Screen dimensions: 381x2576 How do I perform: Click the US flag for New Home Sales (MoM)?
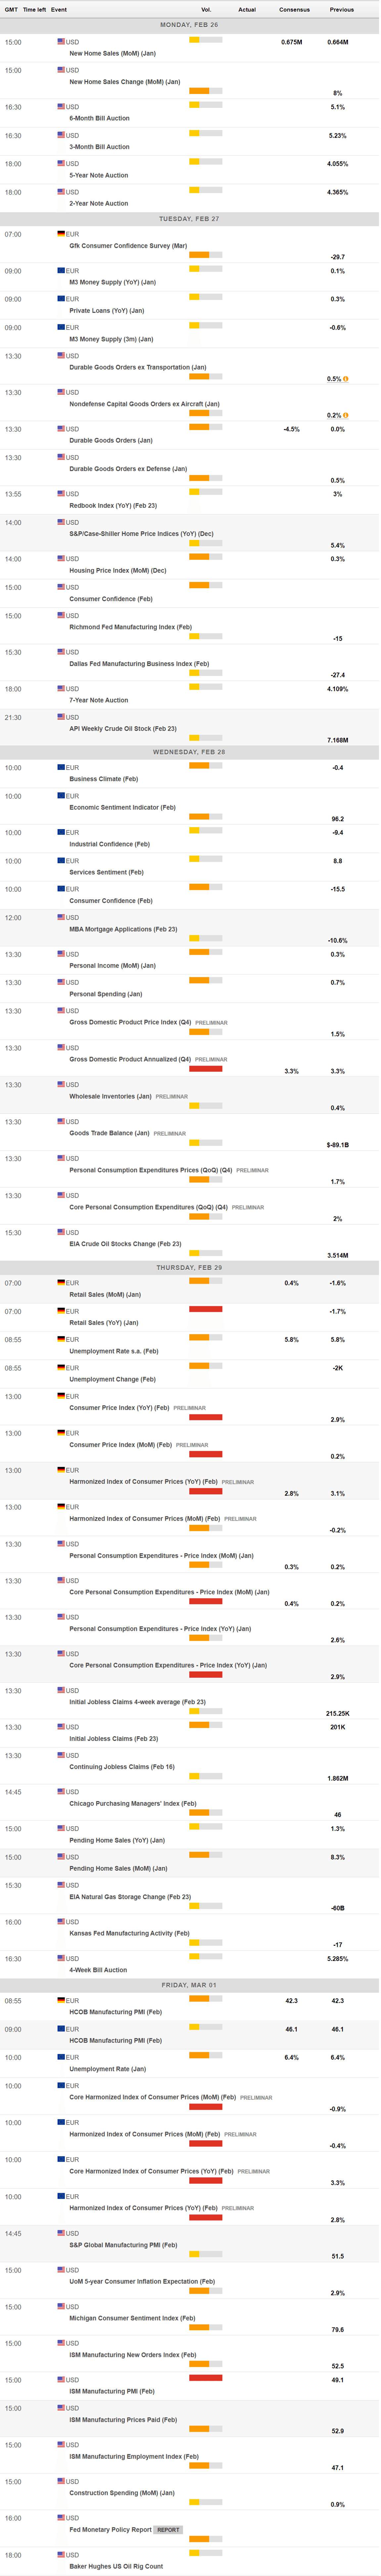(61, 42)
